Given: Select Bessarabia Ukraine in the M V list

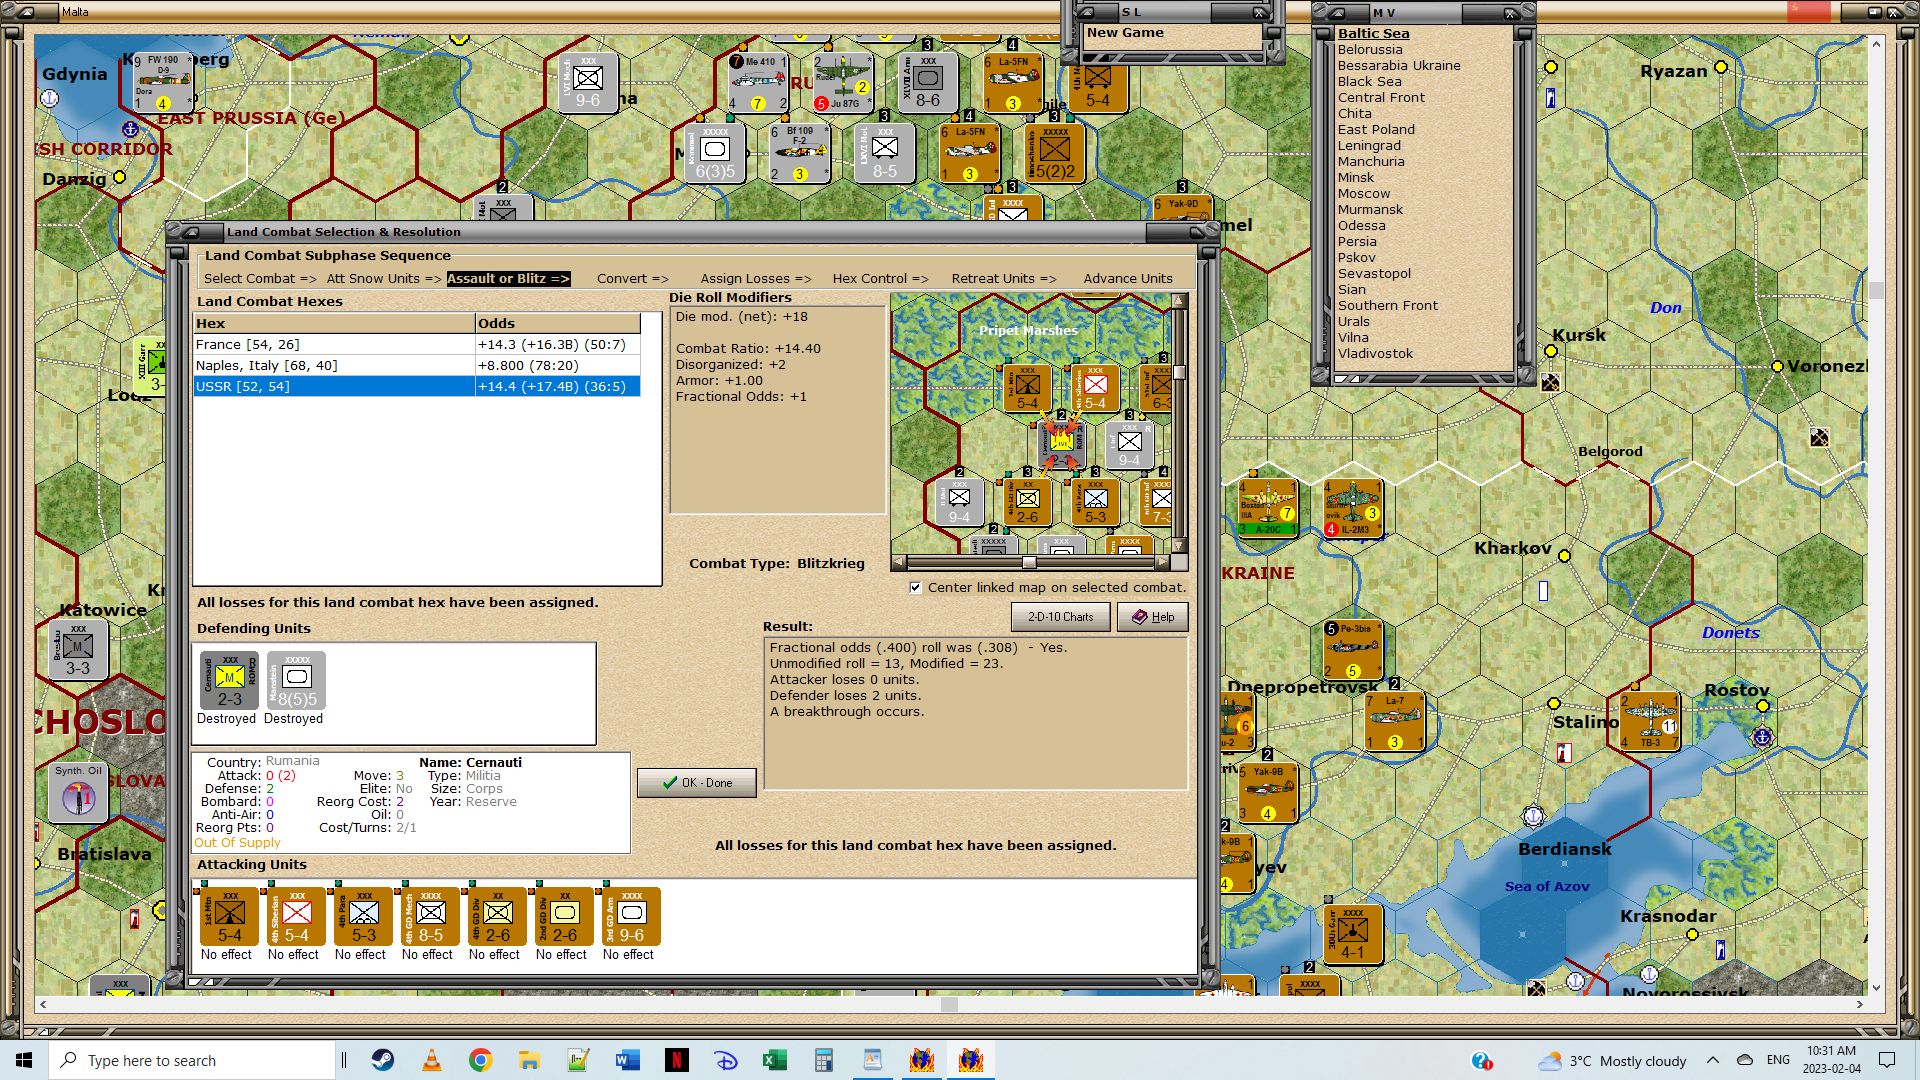Looking at the screenshot, I should point(1399,66).
